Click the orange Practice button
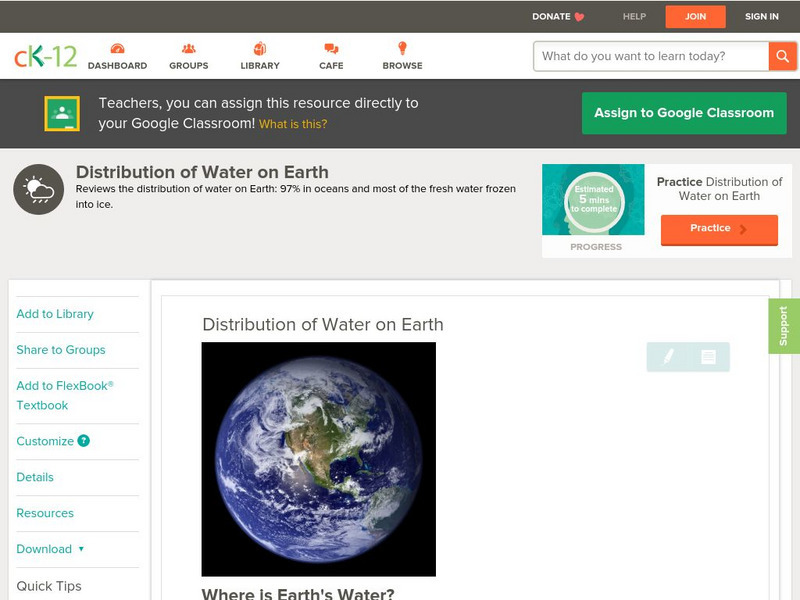 719,230
